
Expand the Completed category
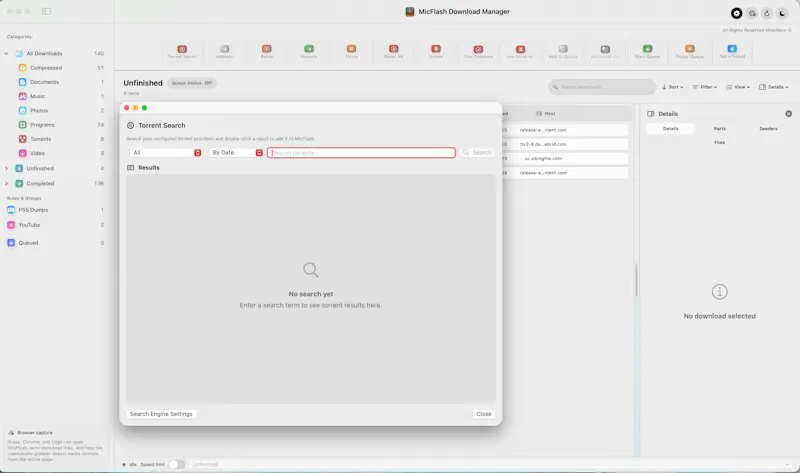coord(6,184)
